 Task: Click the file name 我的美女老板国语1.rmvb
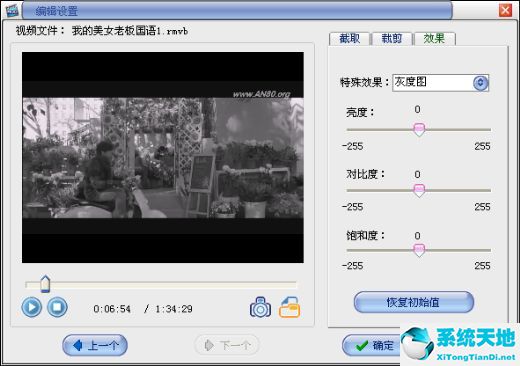tap(130, 31)
